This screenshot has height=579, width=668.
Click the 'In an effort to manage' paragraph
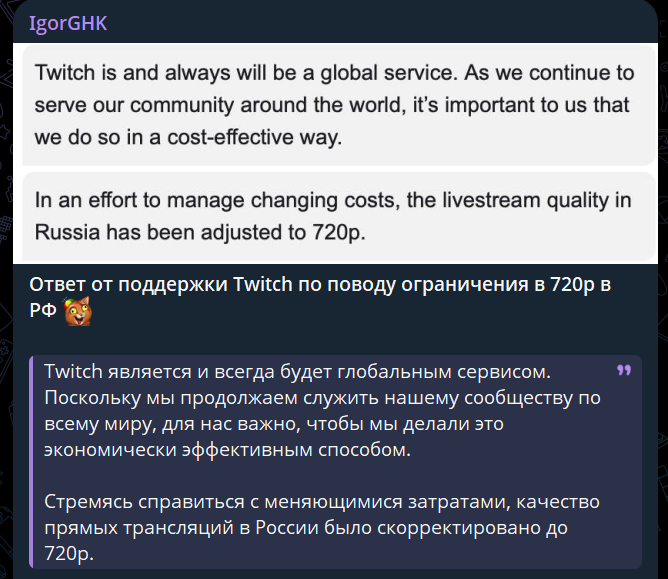[333, 216]
